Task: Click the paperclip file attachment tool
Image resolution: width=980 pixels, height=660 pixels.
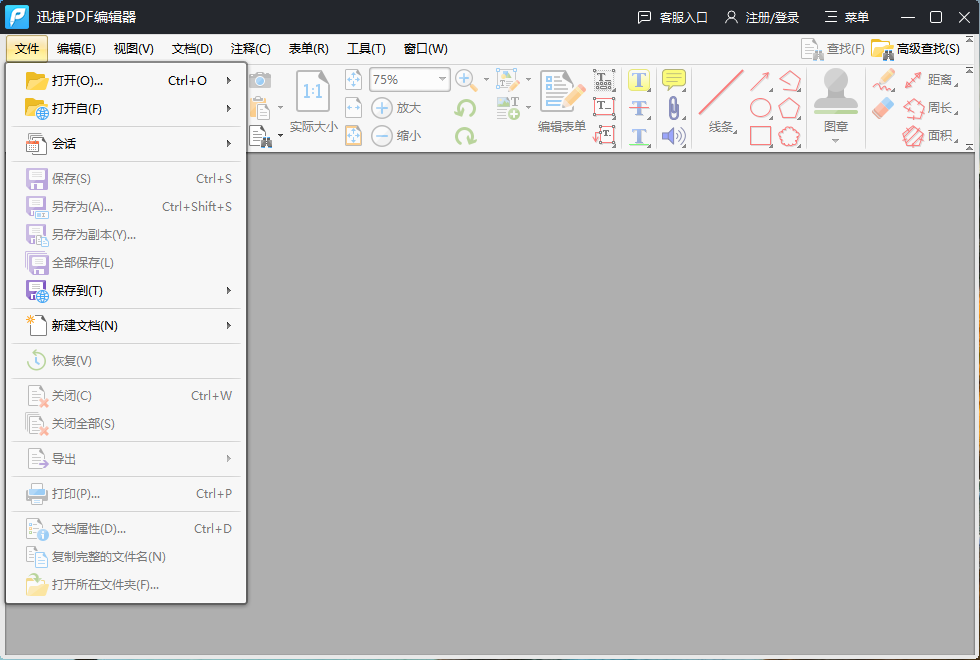Action: point(673,108)
